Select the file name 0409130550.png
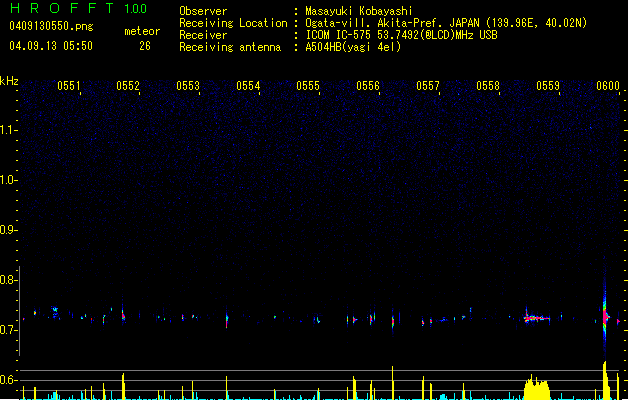This screenshot has width=629, height=400. coord(51,26)
